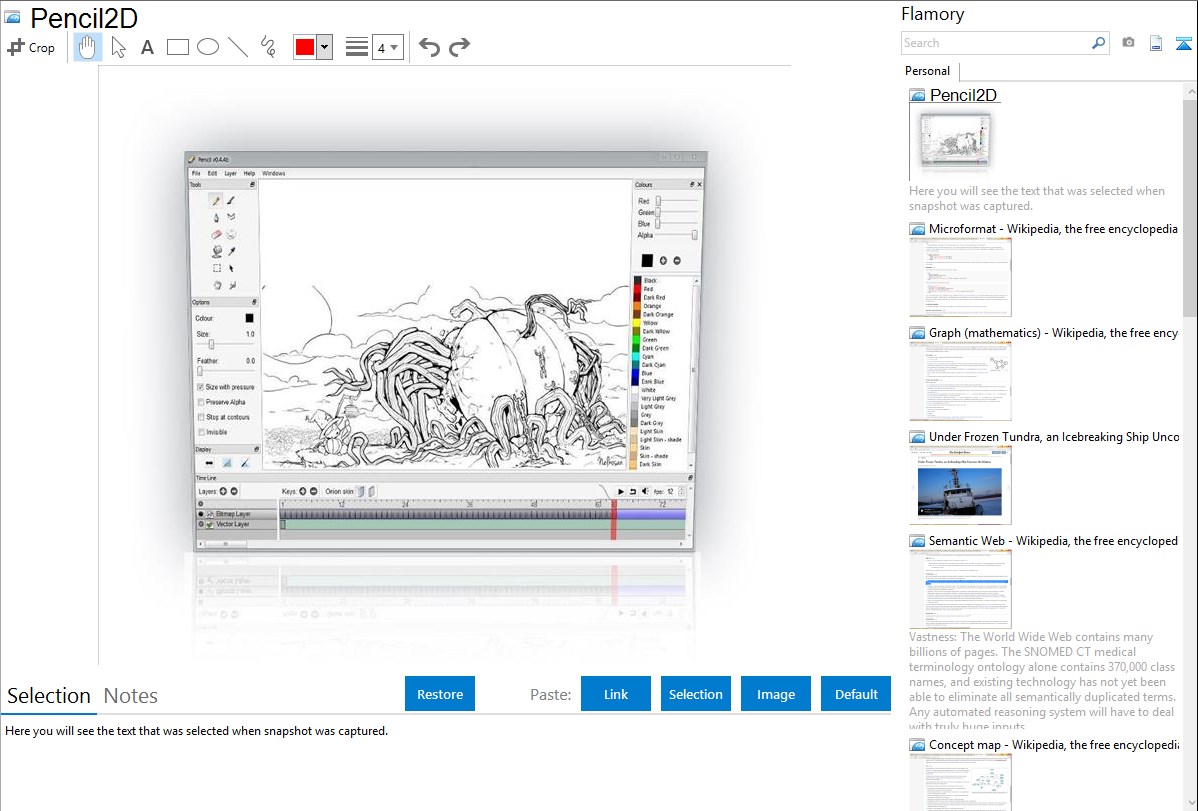Click Graph (mathematics) entry's small window icon

[917, 333]
